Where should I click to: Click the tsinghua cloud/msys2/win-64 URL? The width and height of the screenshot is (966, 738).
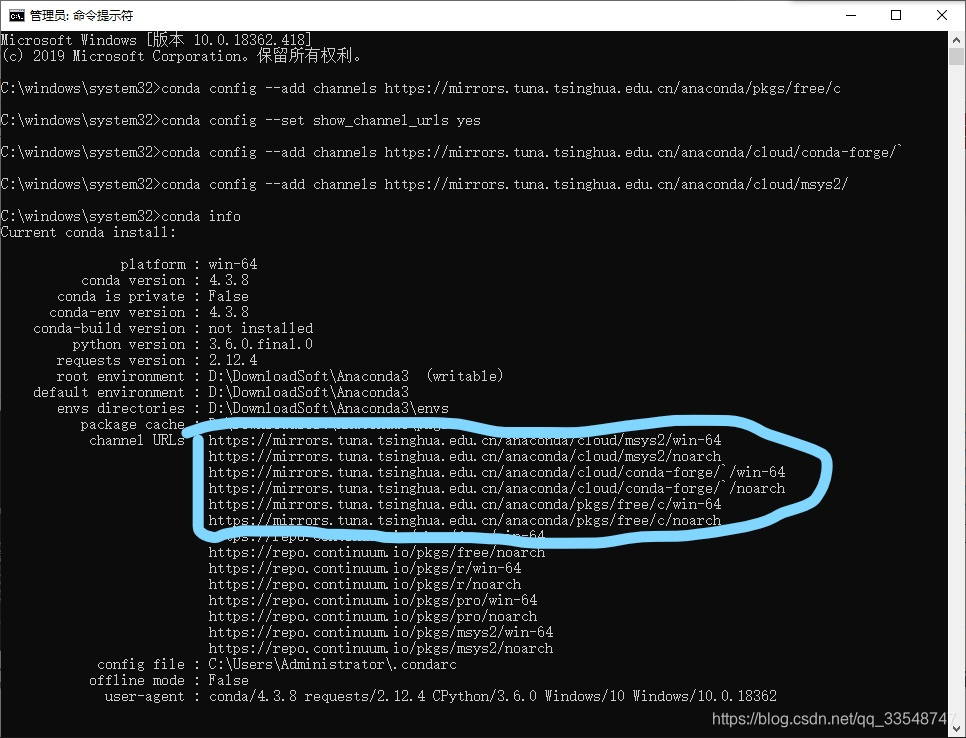pyautogui.click(x=465, y=440)
